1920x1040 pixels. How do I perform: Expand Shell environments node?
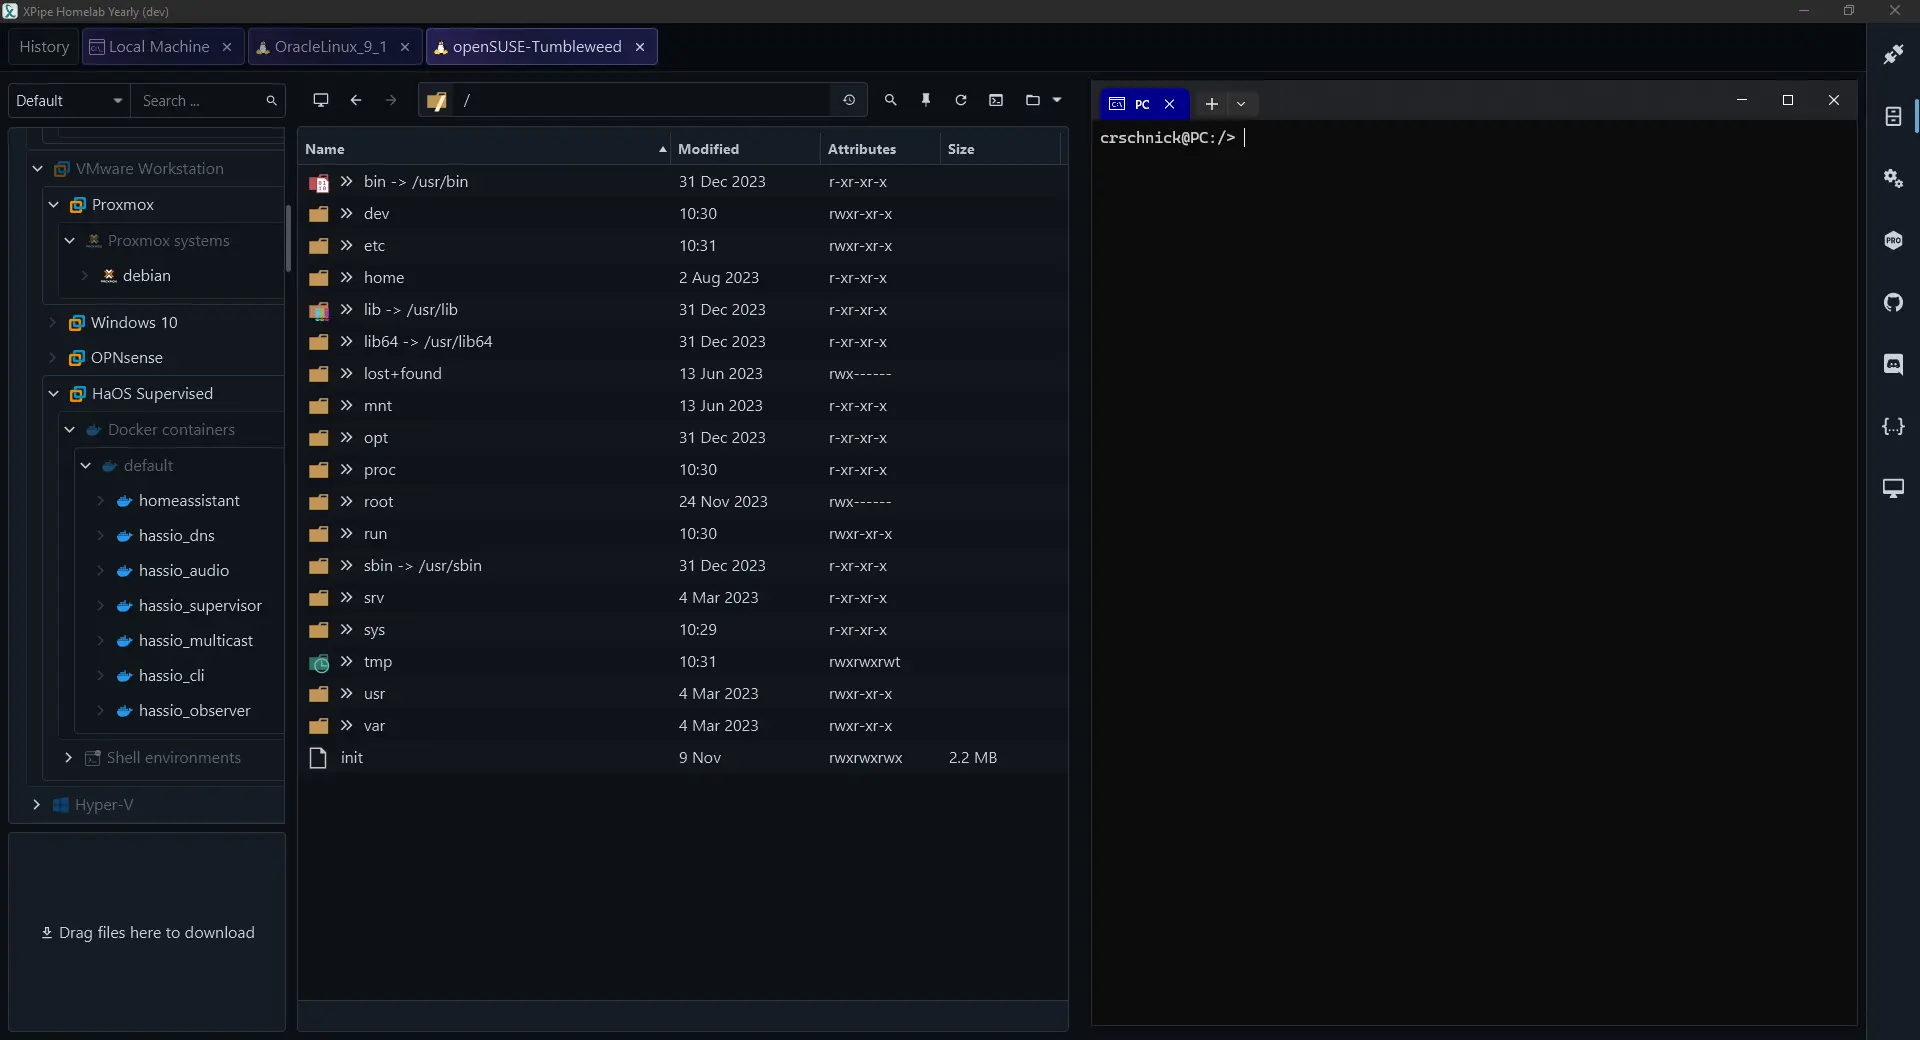click(x=68, y=758)
